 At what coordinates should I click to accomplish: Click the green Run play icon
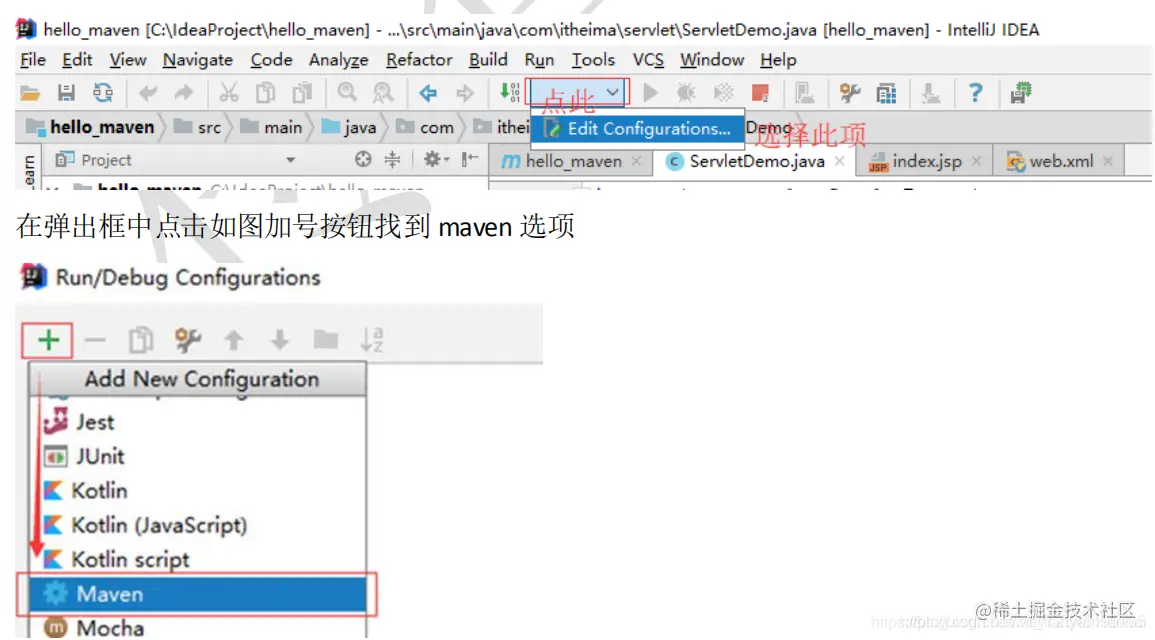click(650, 93)
